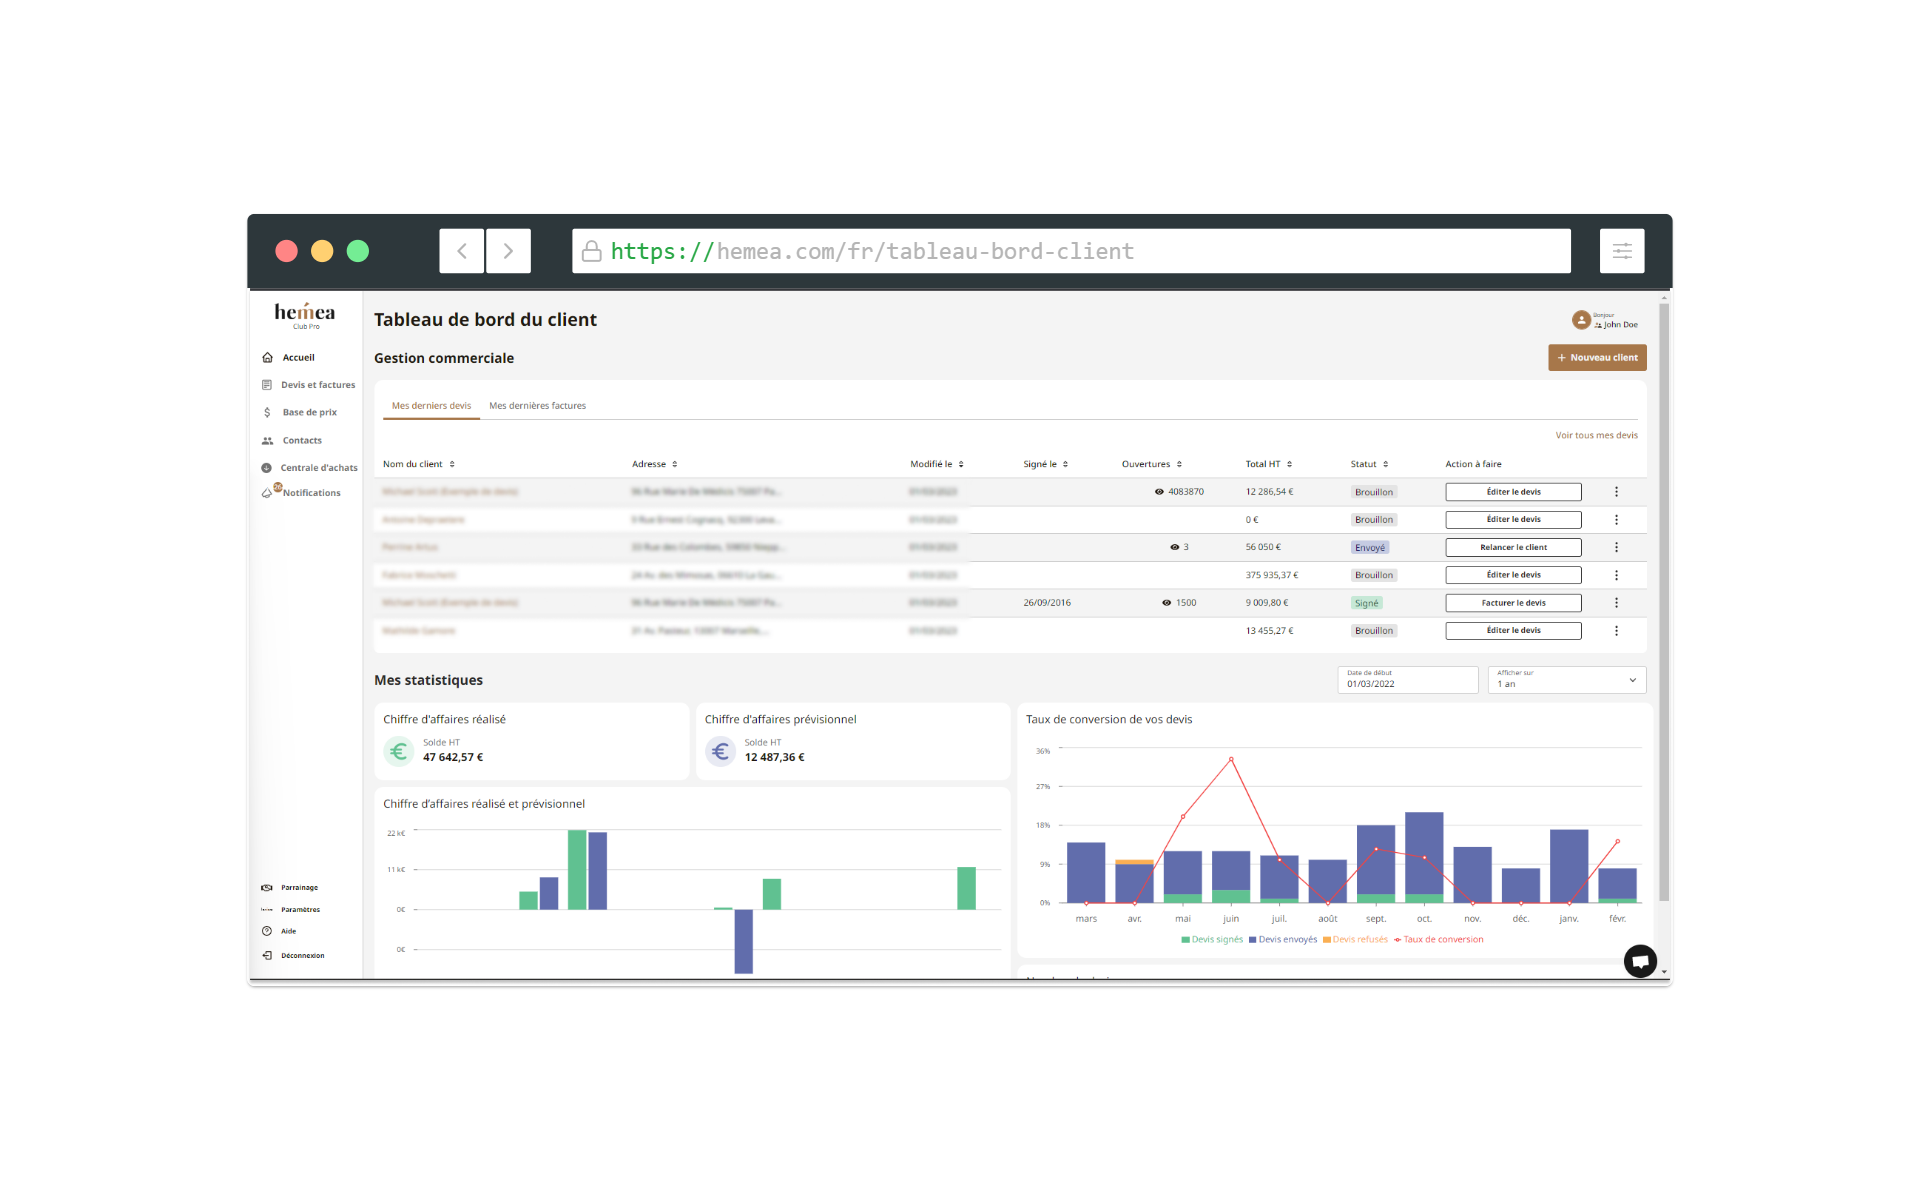1920x1200 pixels.
Task: Click the Accueil home icon in sidebar
Action: (267, 357)
